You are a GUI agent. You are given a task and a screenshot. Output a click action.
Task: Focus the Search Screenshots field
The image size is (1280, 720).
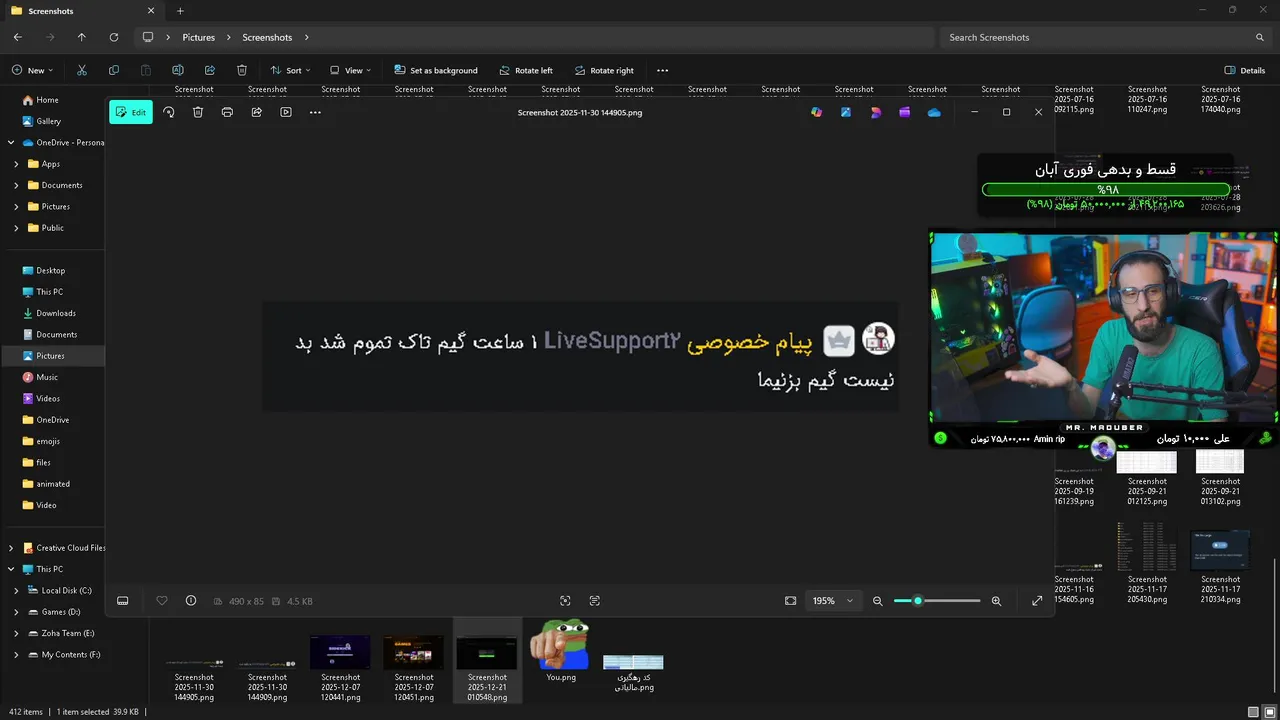click(1105, 37)
